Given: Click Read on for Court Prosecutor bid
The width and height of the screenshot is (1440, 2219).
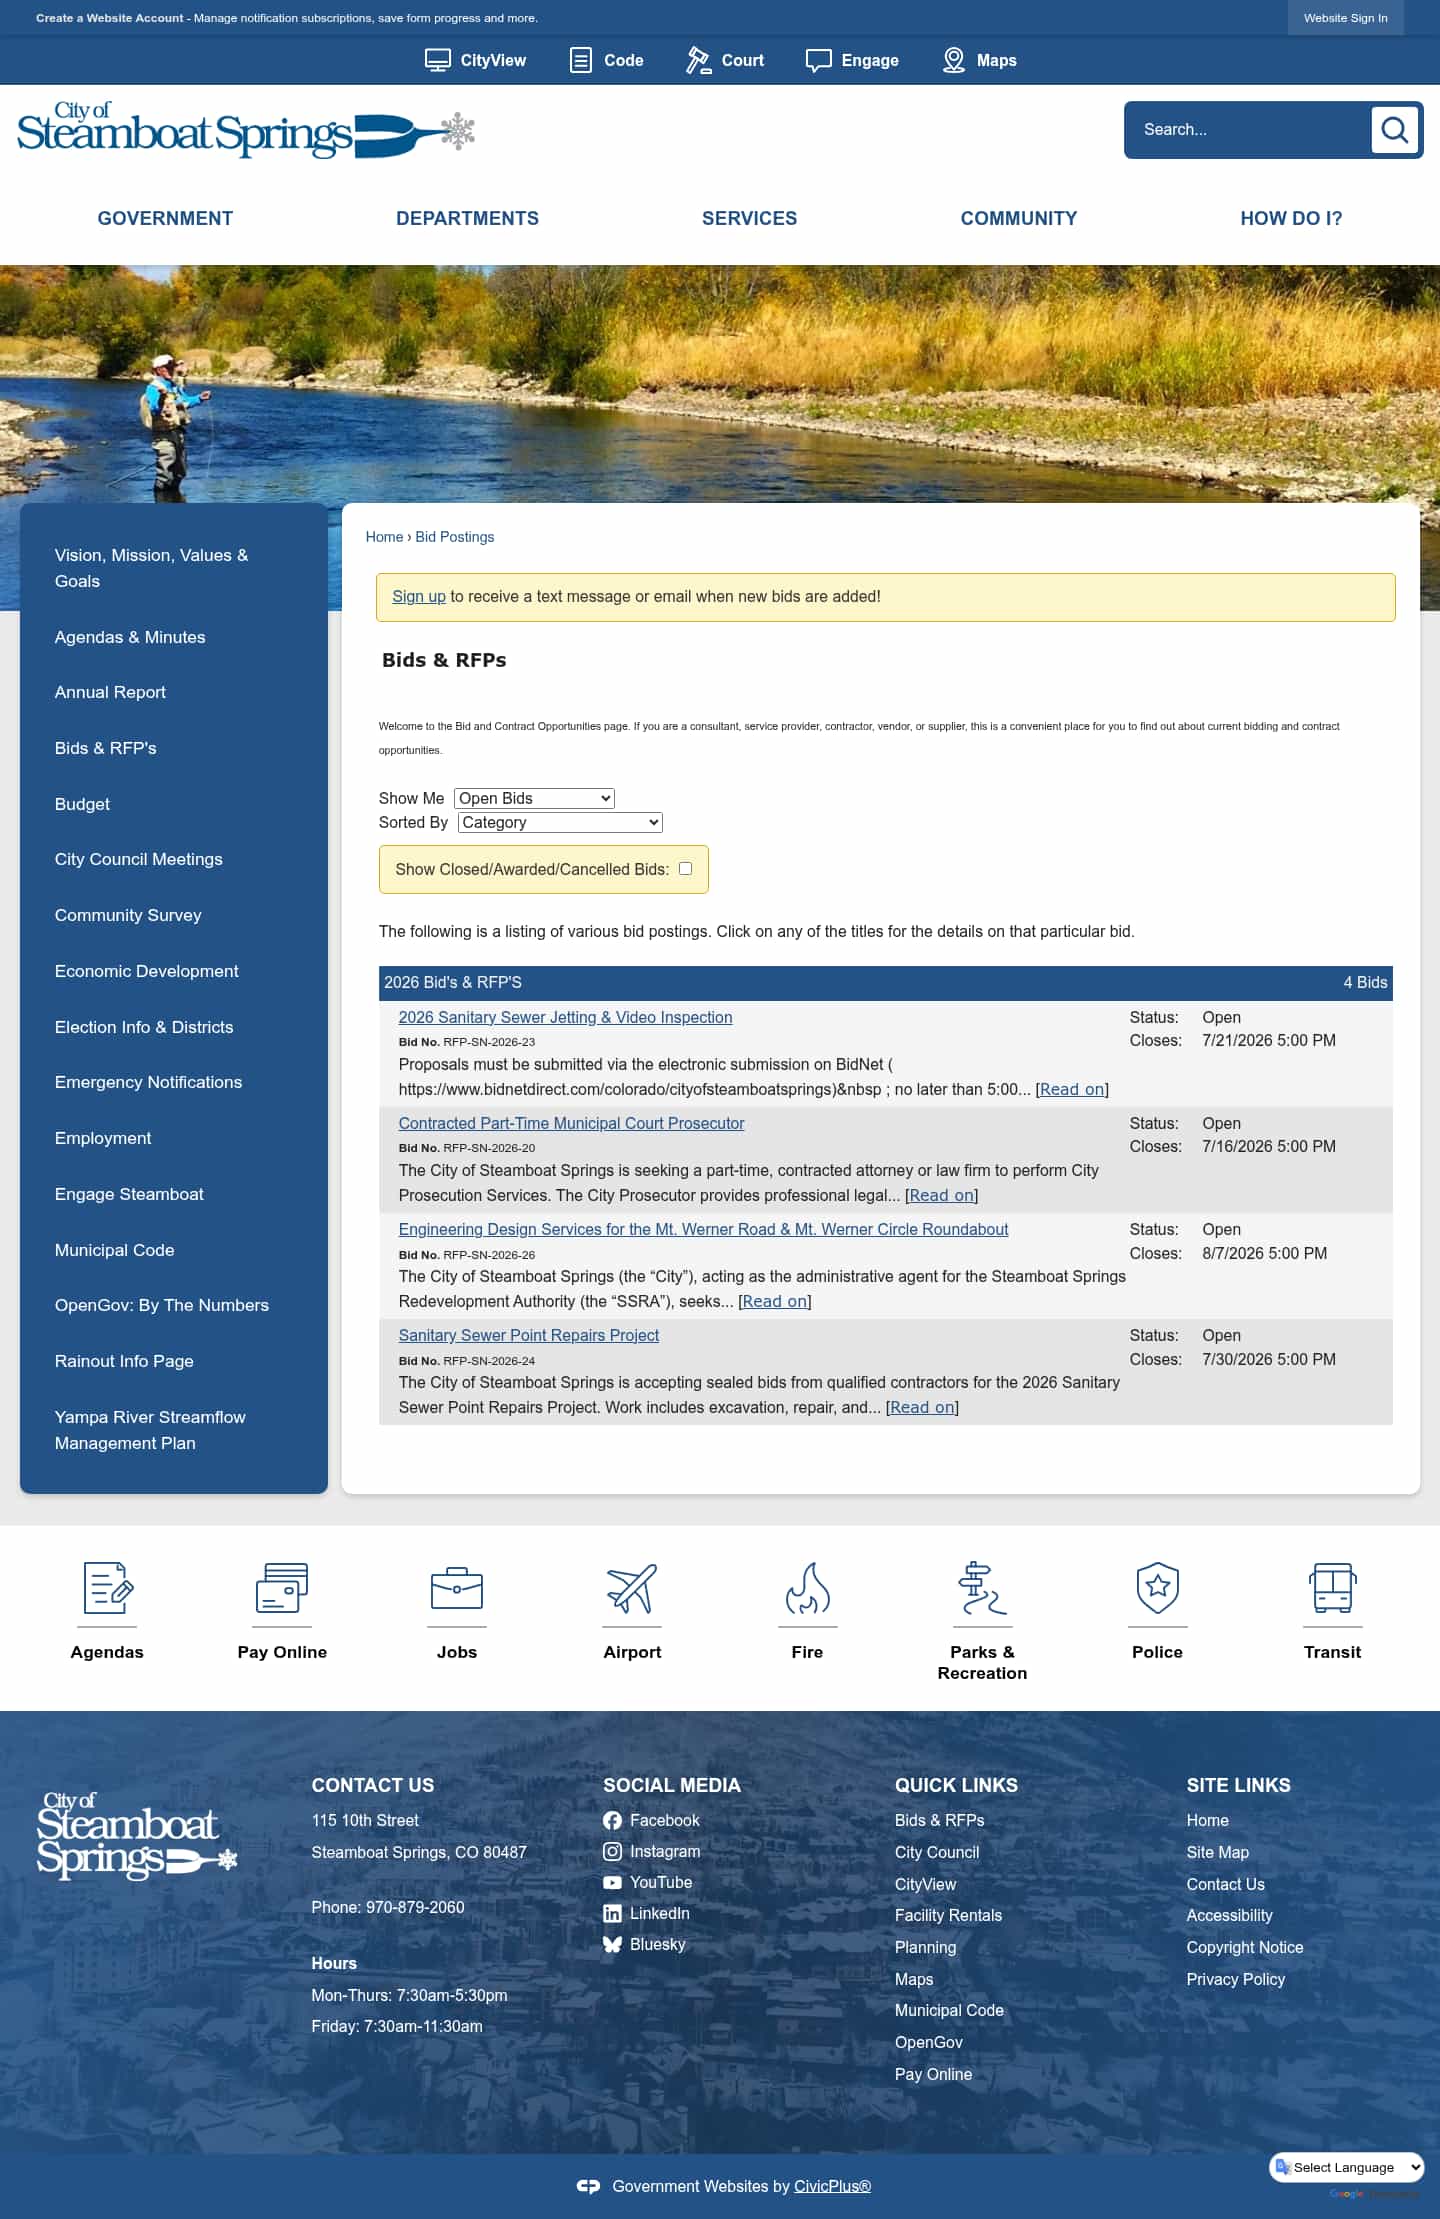Looking at the screenshot, I should pos(941,1195).
